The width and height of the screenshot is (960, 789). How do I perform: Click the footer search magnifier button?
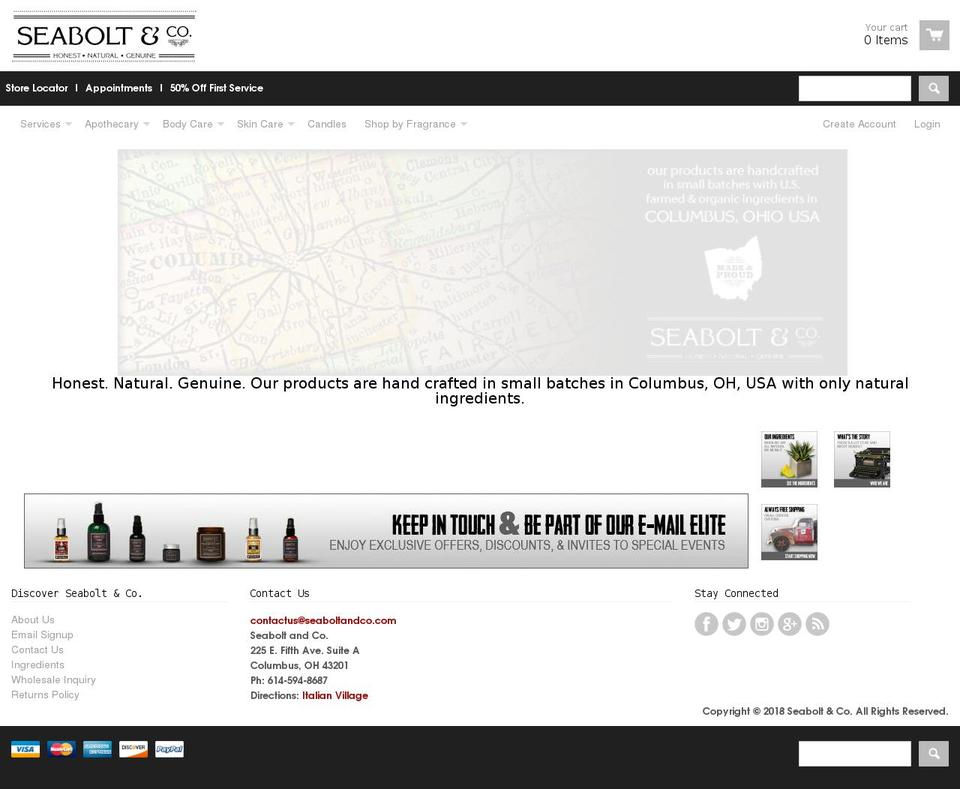click(934, 753)
